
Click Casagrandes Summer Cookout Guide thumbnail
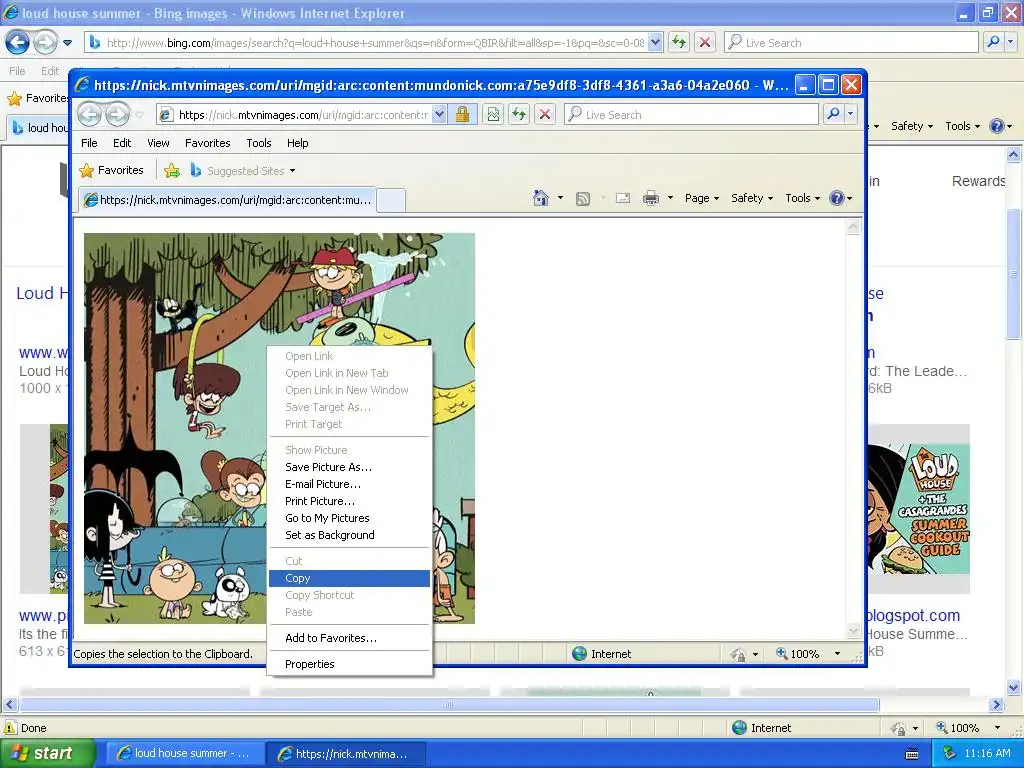(x=918, y=509)
